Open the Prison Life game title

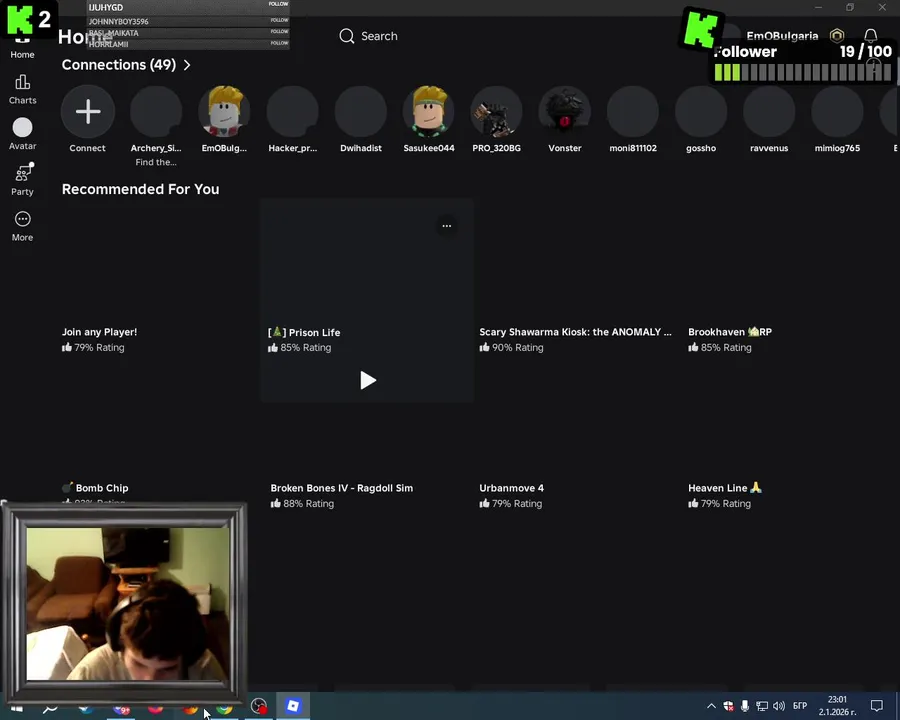[x=304, y=332]
